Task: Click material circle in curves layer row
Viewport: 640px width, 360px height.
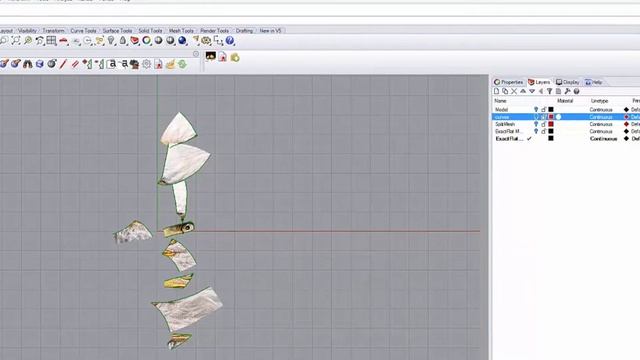Action: click(x=559, y=117)
